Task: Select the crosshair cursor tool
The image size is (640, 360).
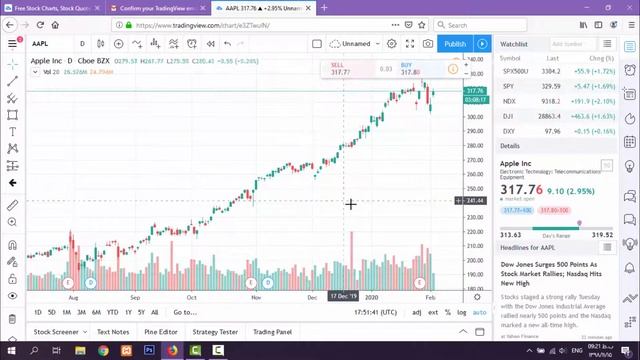Action: [12, 64]
